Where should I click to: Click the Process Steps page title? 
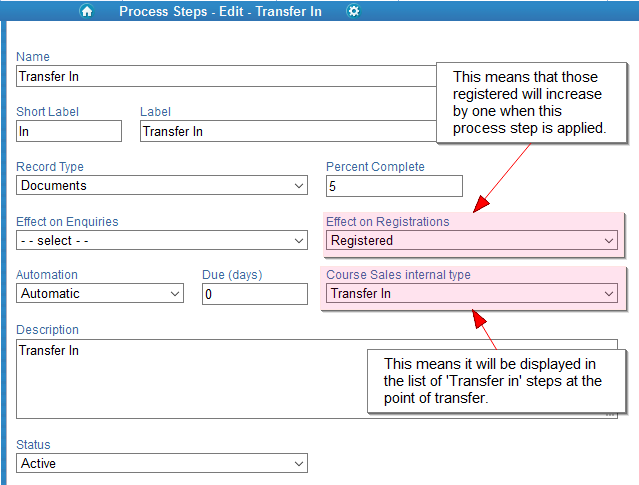220,11
